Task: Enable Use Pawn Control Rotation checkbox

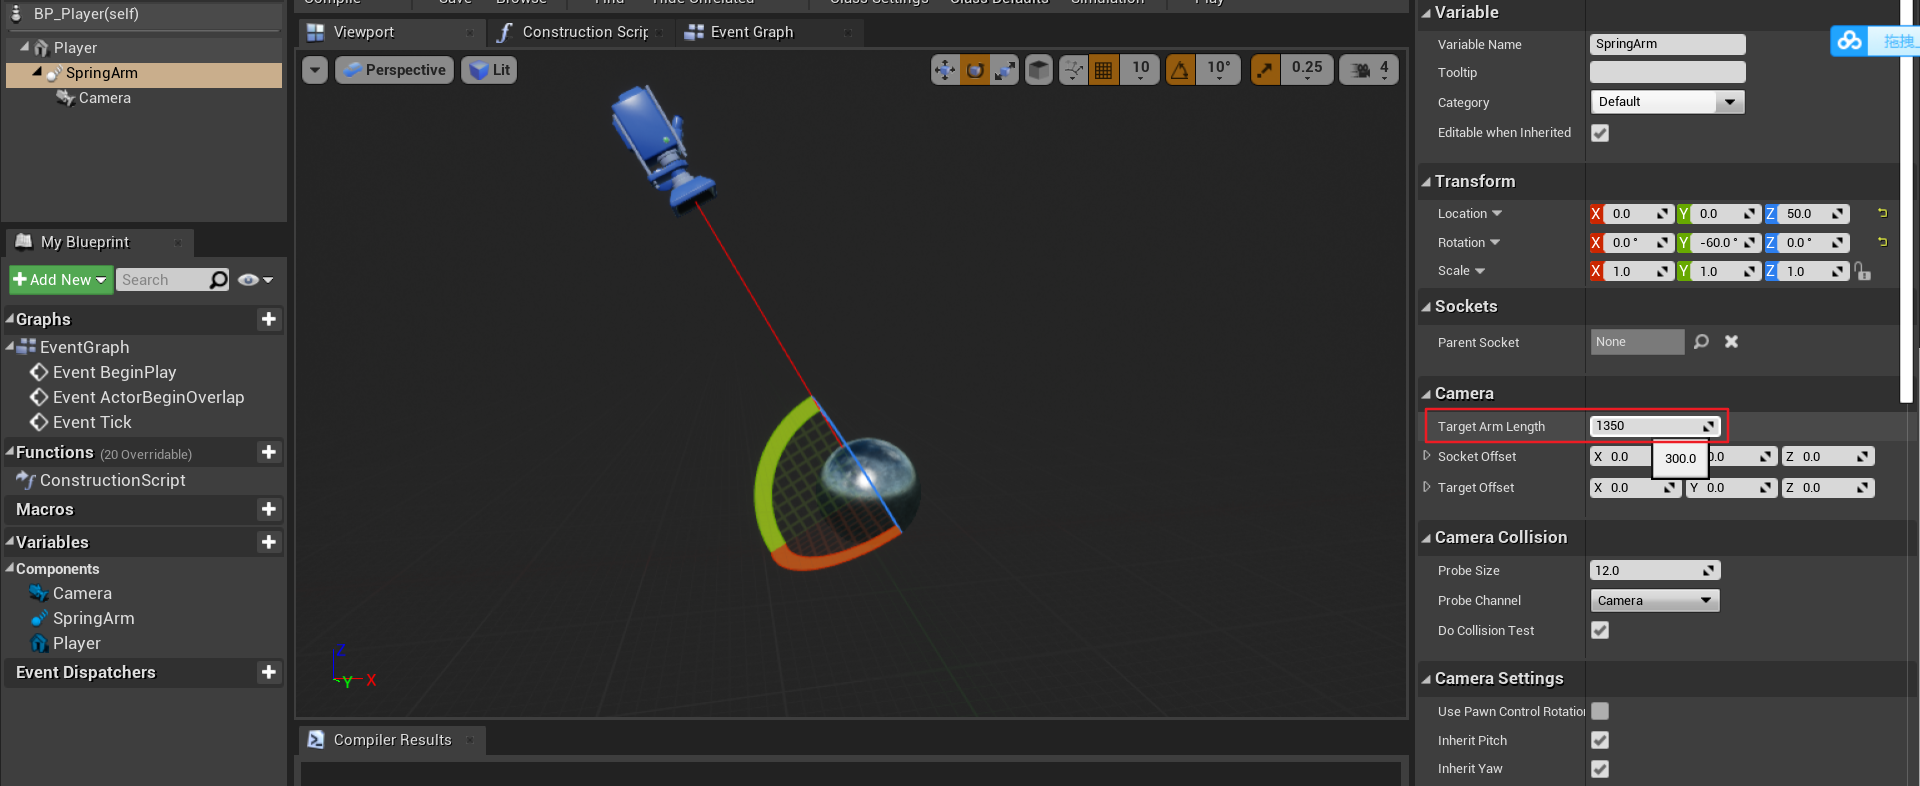Action: pos(1600,711)
